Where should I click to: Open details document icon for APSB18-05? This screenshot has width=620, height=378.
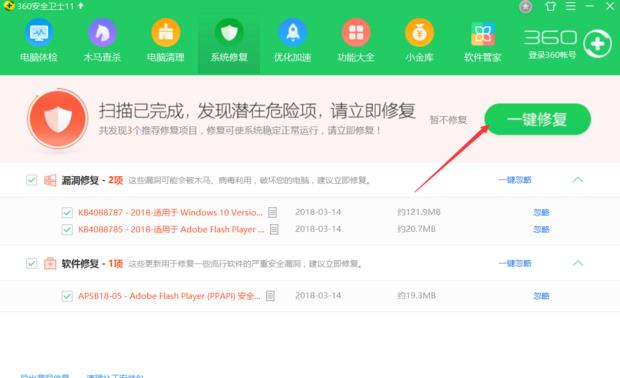point(270,296)
